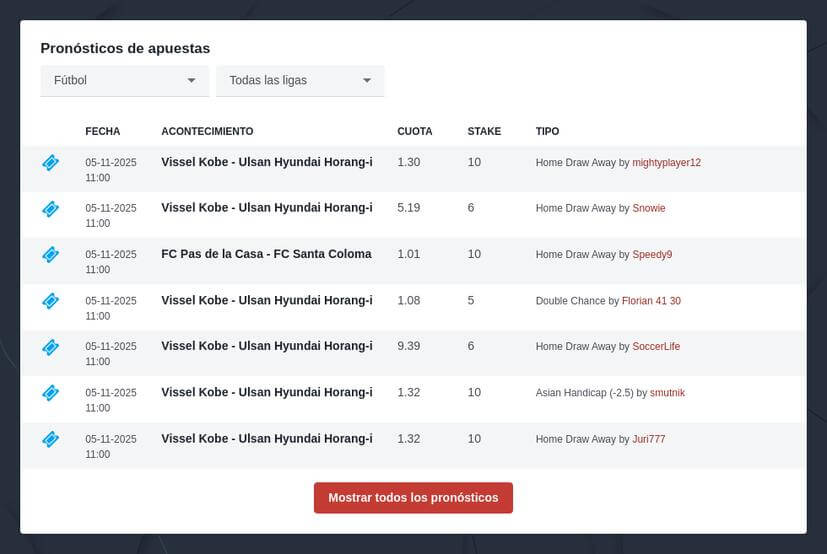Click ticket icon in SoccerLife's prediction row
Viewport: 827px width, 554px height.
(x=51, y=347)
